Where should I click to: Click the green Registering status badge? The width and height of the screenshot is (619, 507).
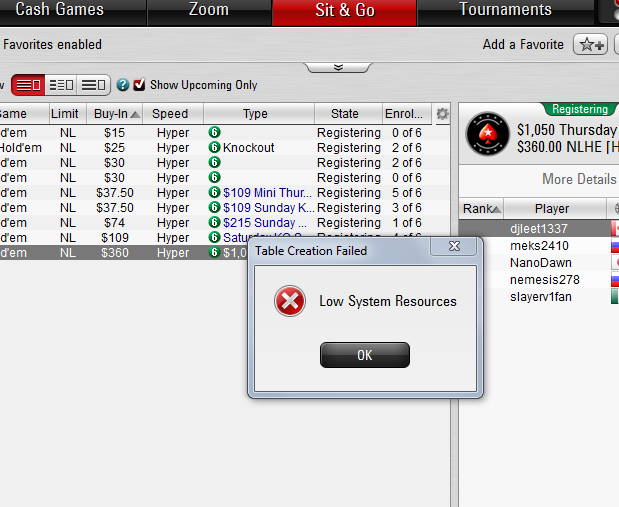580,109
